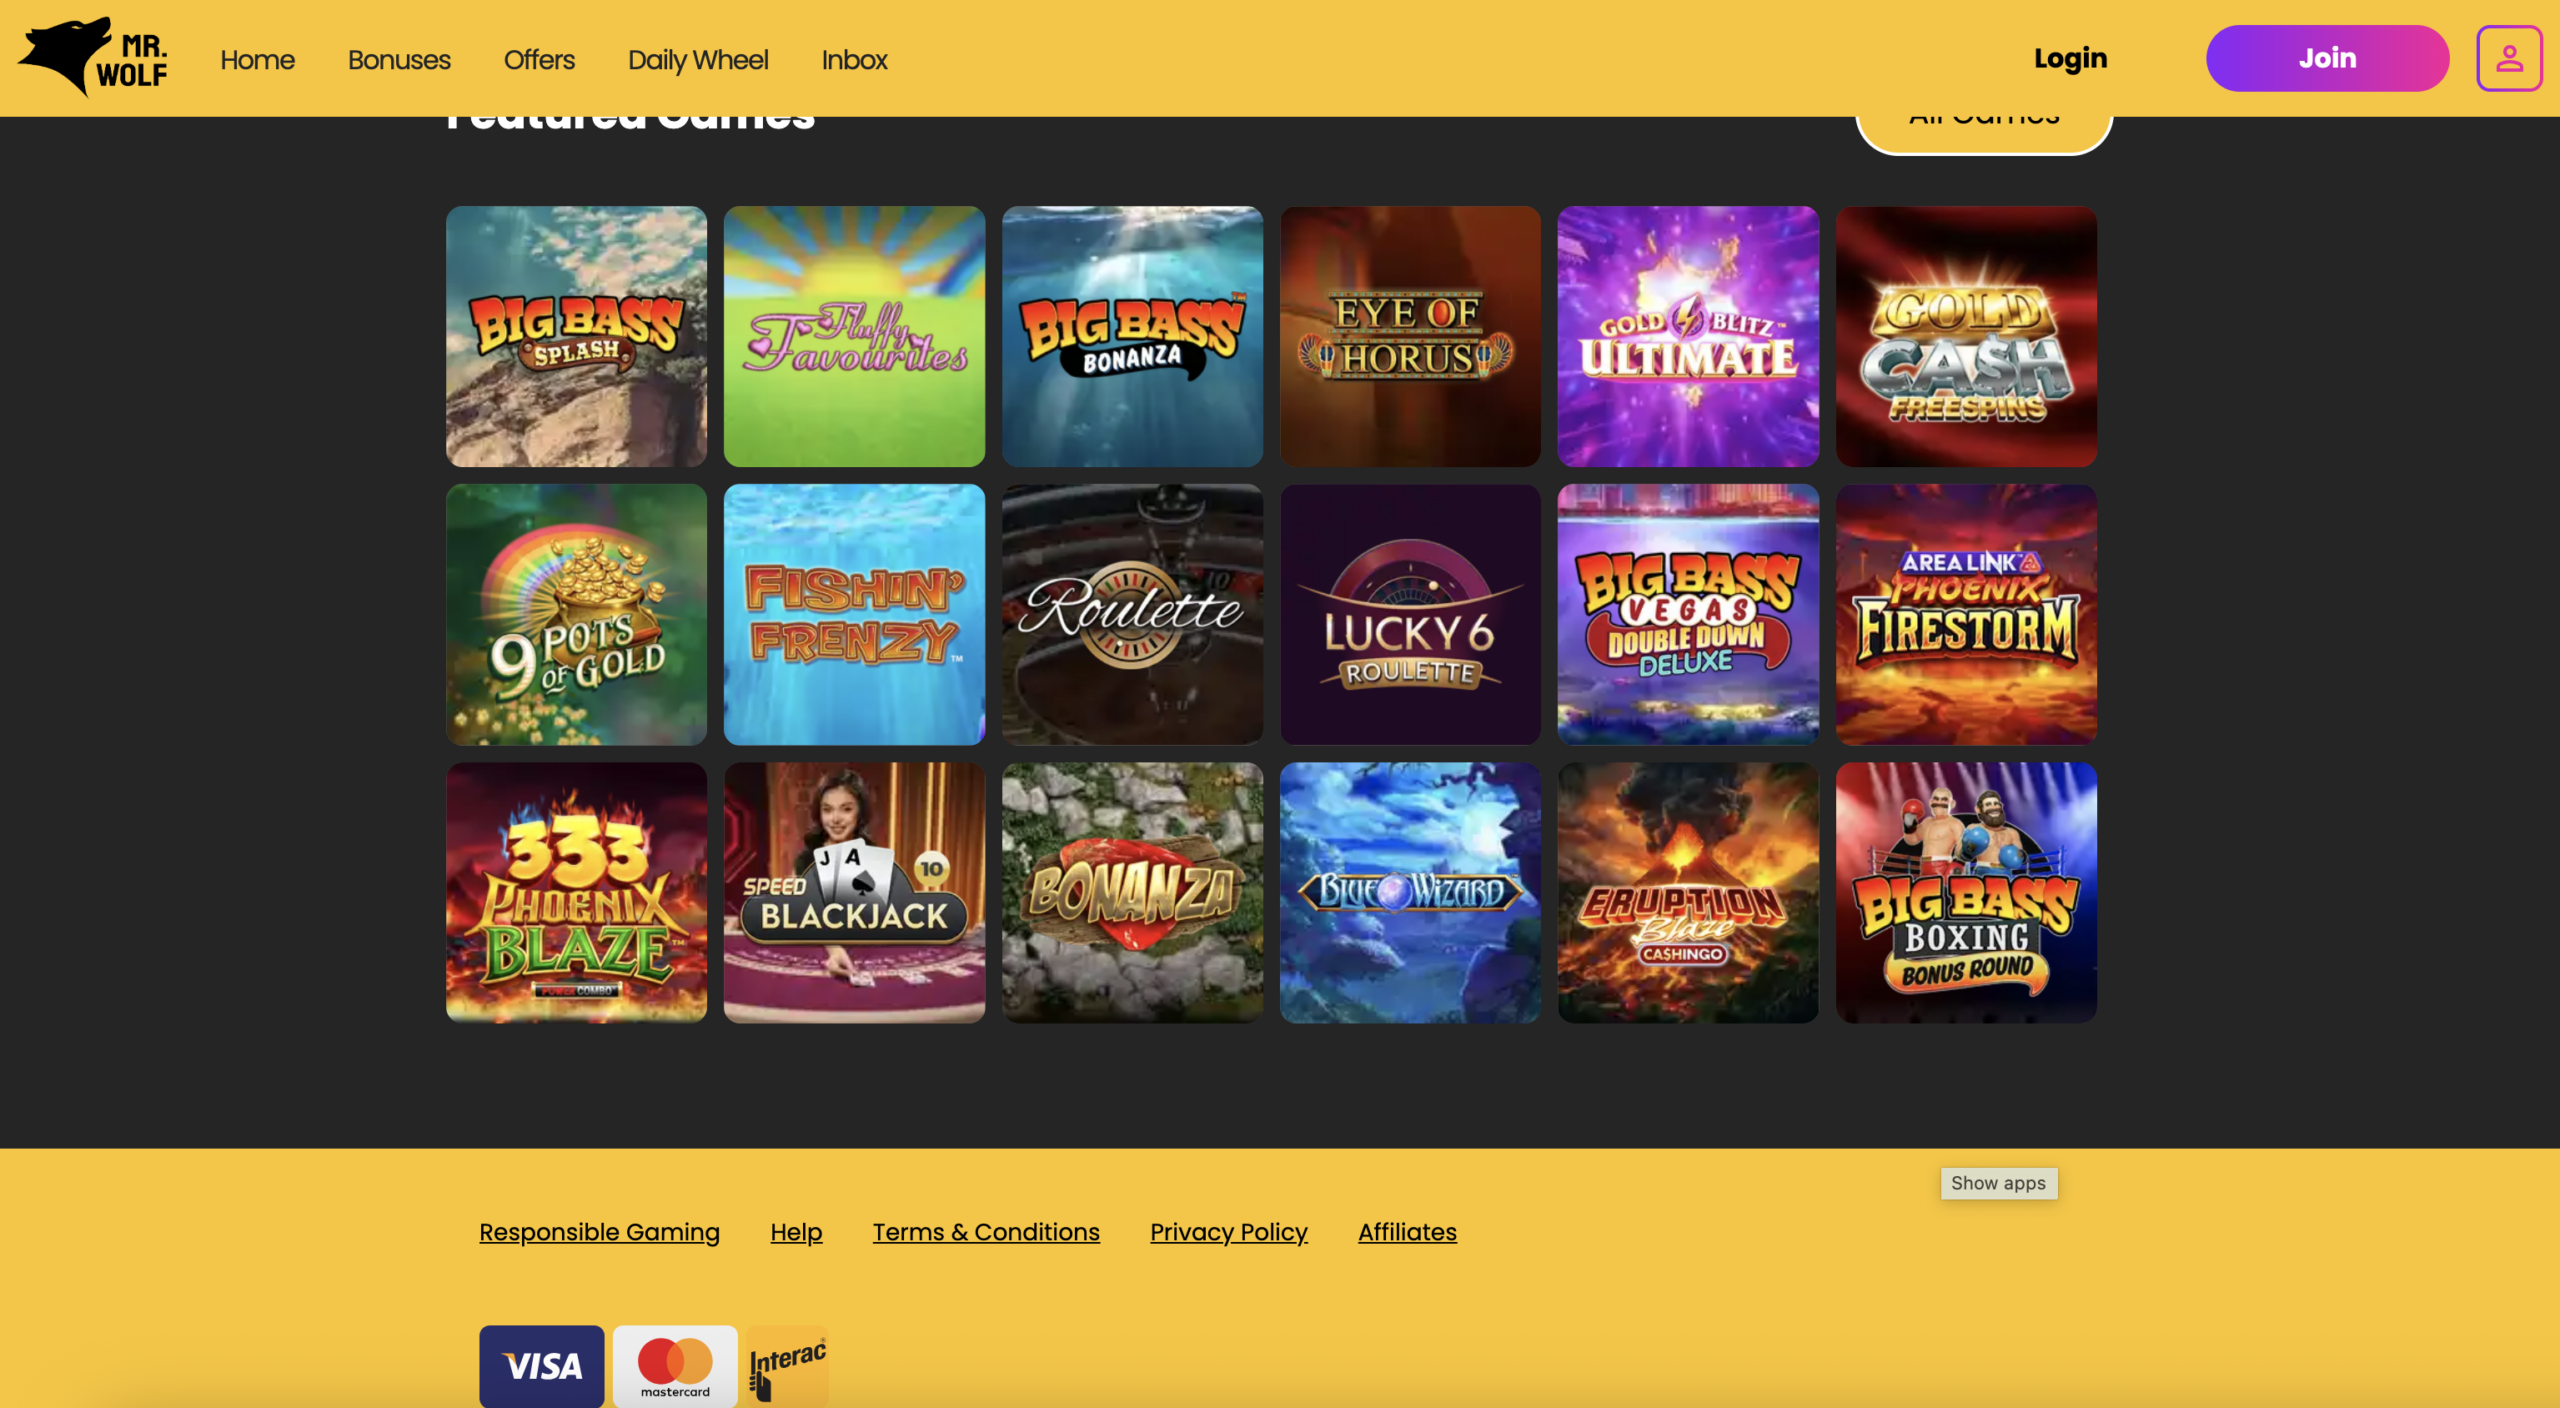2560x1408 pixels.
Task: Open the Blue Wizard game tile
Action: coord(1410,892)
